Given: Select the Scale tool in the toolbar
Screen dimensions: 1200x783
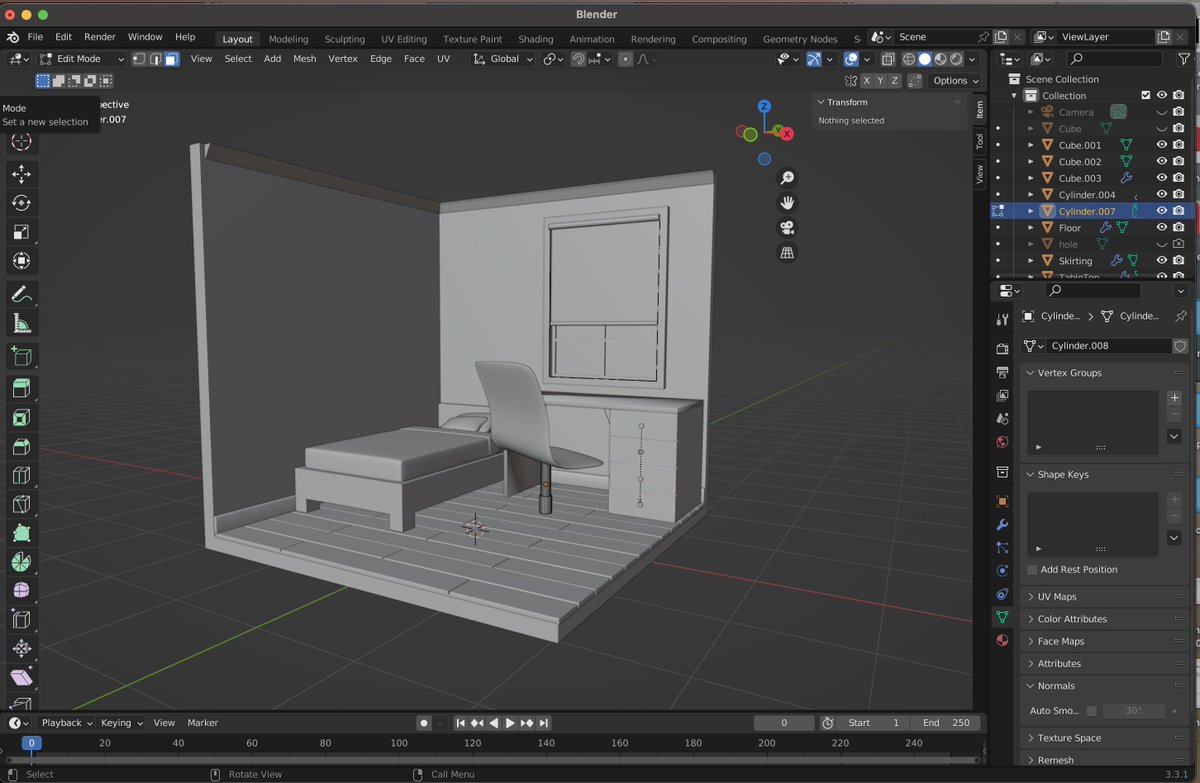Looking at the screenshot, I should pyautogui.click(x=21, y=232).
